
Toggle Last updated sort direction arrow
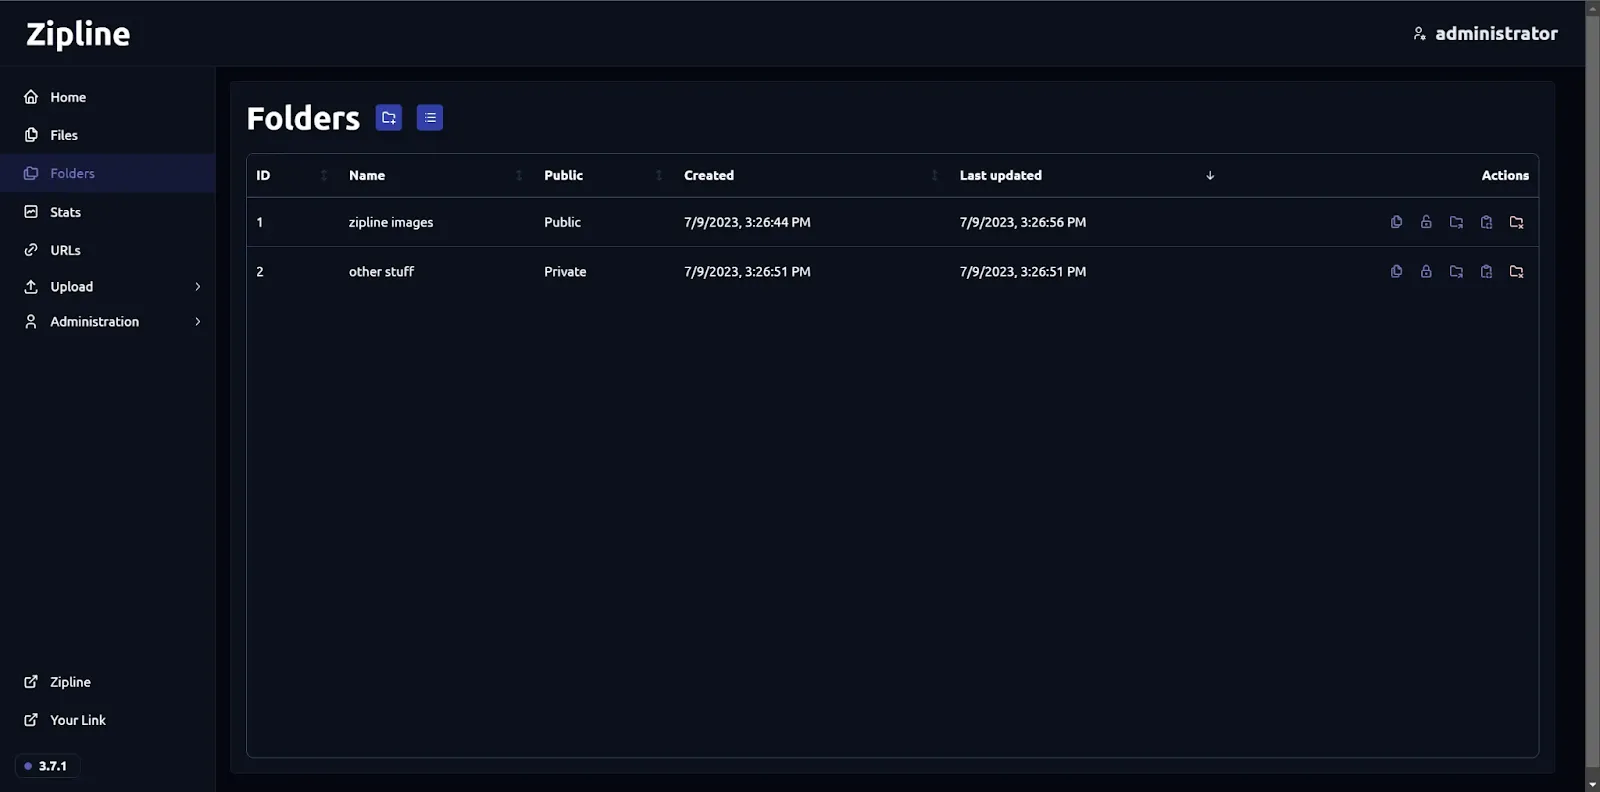1210,175
